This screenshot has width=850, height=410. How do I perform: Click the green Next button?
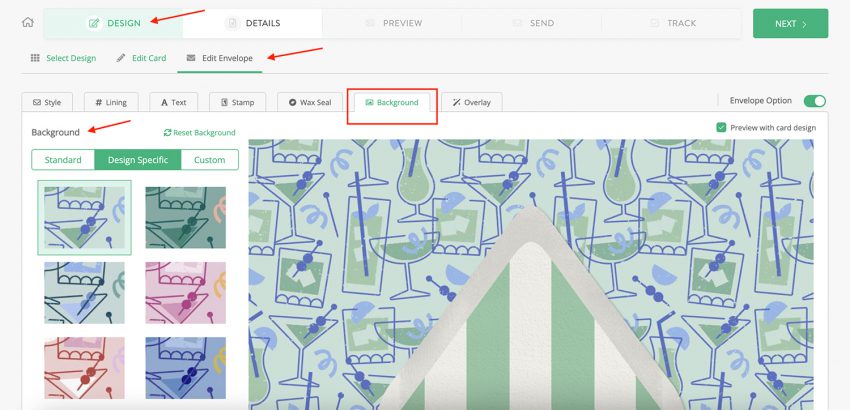coord(790,23)
